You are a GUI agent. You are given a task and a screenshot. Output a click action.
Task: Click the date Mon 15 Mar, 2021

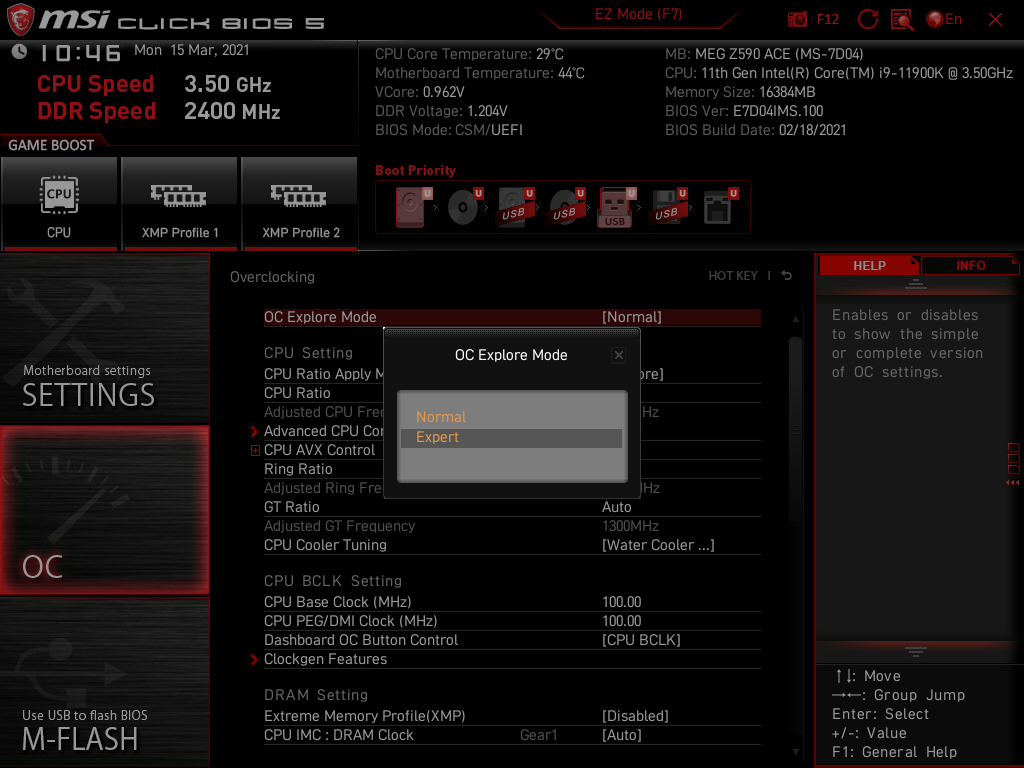pos(191,50)
